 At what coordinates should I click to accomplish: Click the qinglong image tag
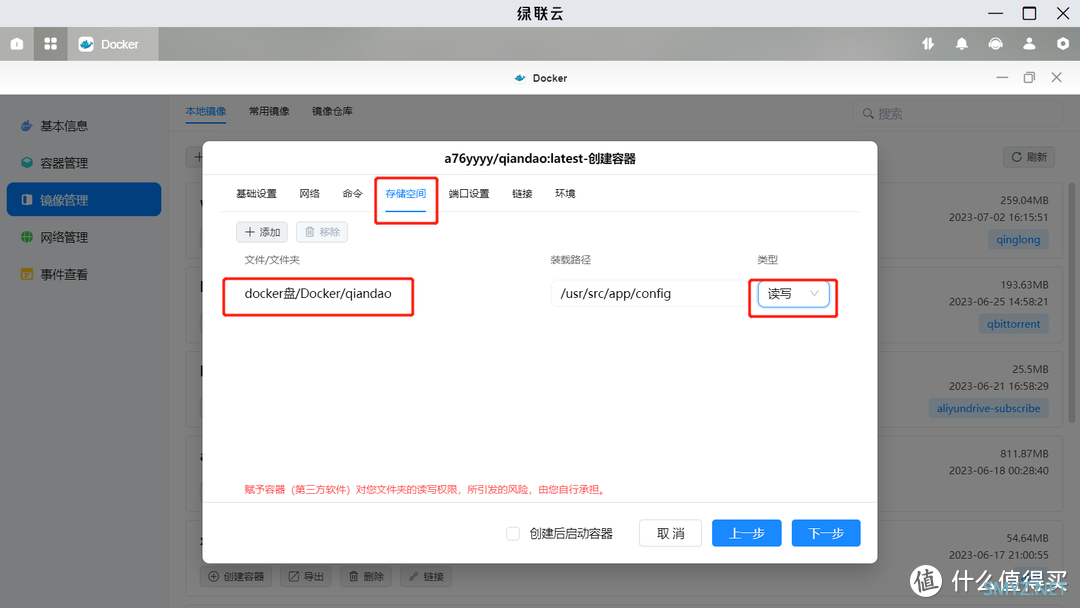click(1018, 240)
